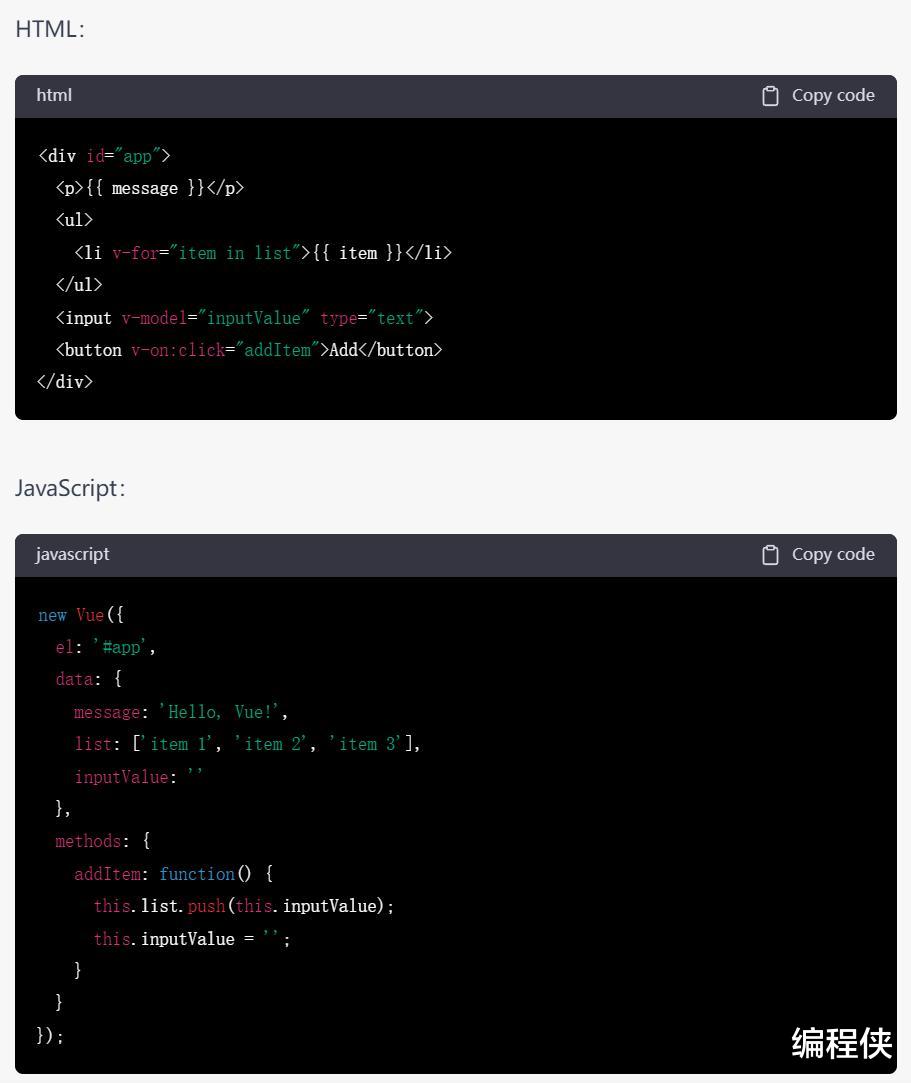Click the javascript language label
911x1083 pixels.
[x=72, y=554]
